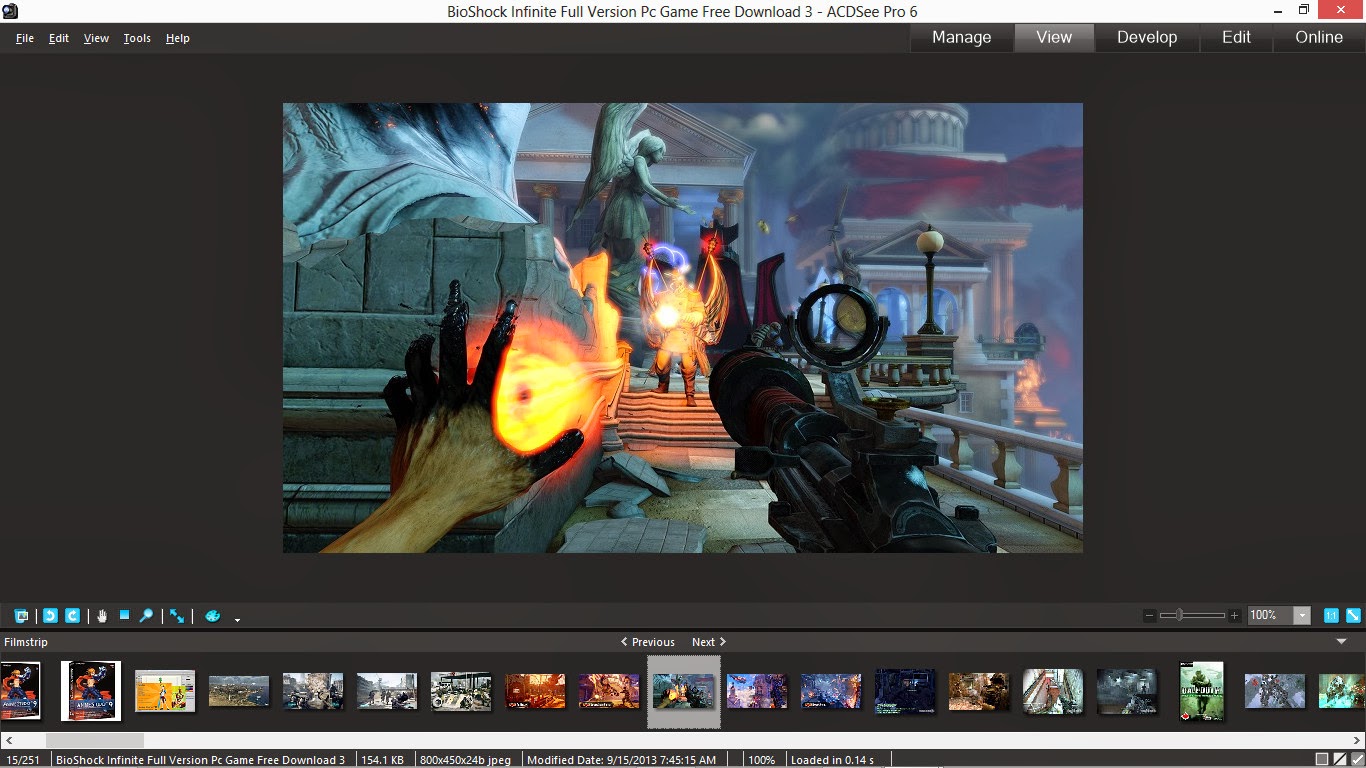
Task: Click the Loaded in 0.14 s text
Action: 832,760
